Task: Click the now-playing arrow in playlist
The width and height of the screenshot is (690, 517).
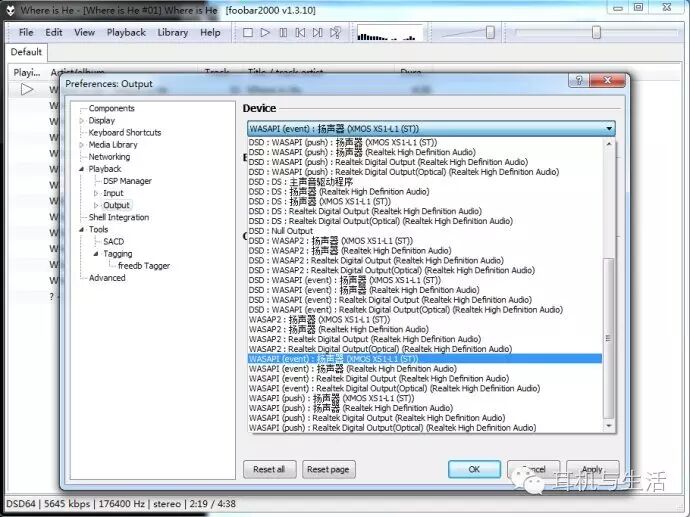Action: click(x=27, y=89)
